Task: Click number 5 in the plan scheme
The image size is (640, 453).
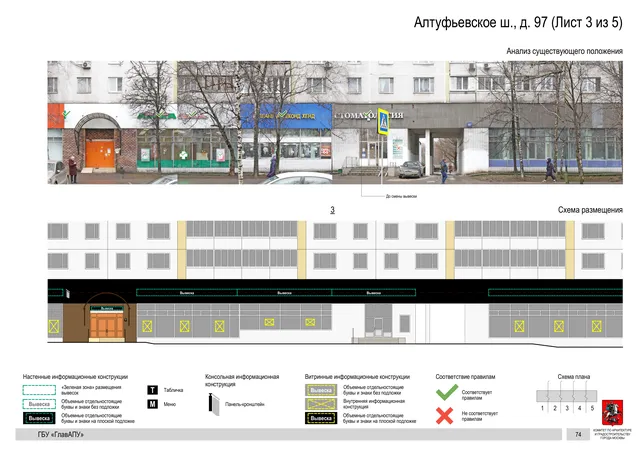Action: point(592,408)
